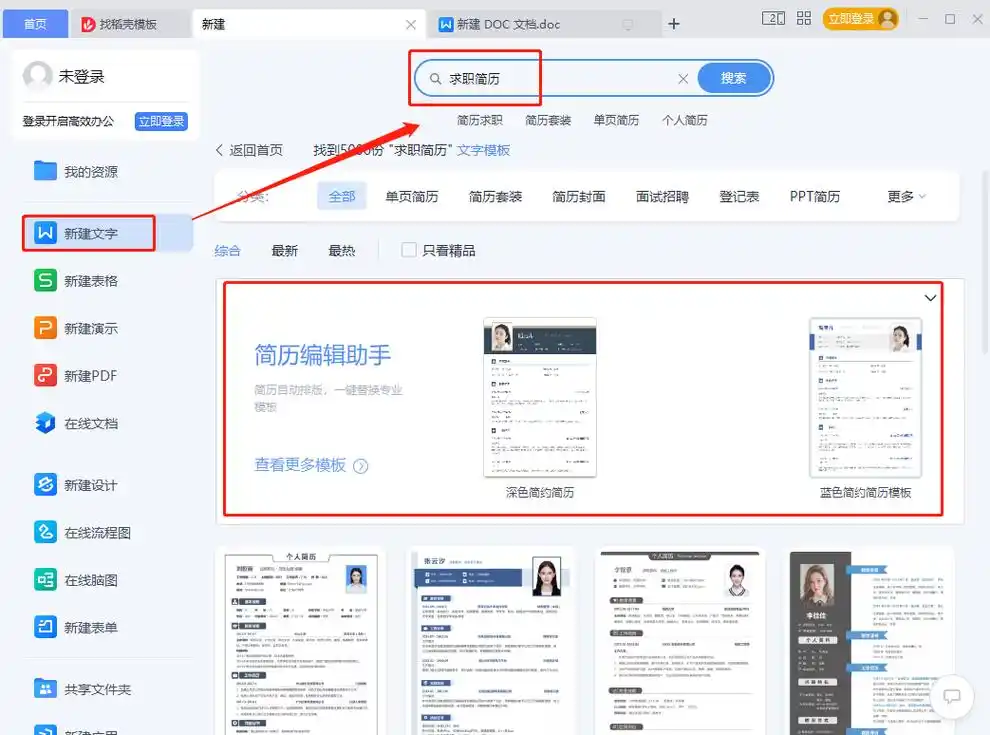This screenshot has width=990, height=735.
Task: Enable the 只看精品 filter checkbox
Action: coord(407,250)
